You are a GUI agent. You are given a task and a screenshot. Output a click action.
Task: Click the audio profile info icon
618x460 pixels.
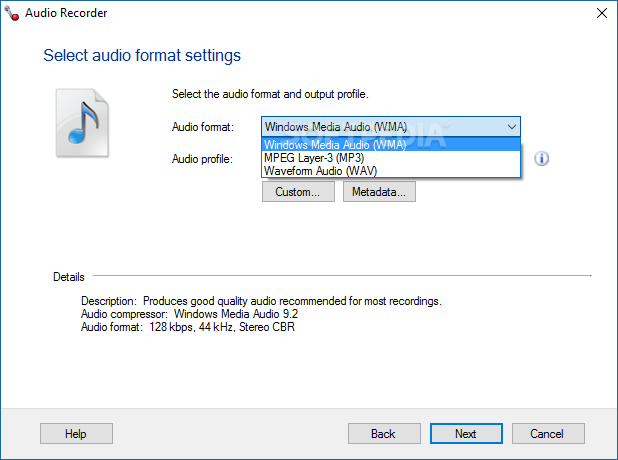542,158
